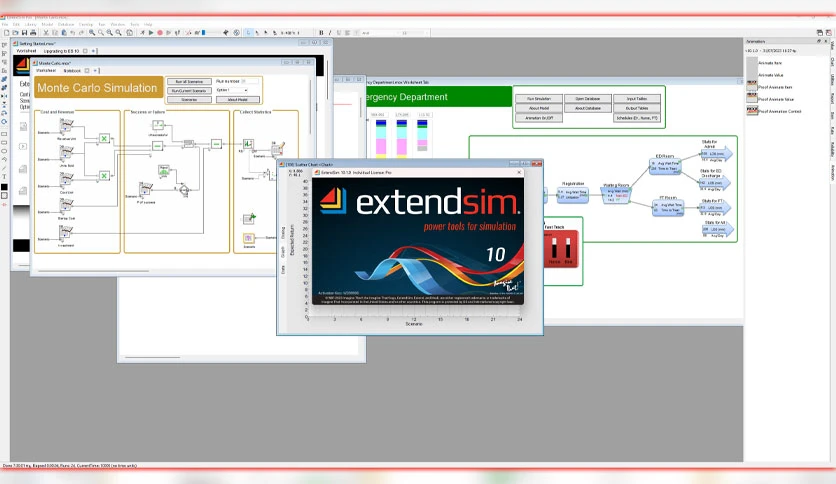Viewport: 836px width, 484px height.
Task: Open the Database menu
Action: click(66, 25)
